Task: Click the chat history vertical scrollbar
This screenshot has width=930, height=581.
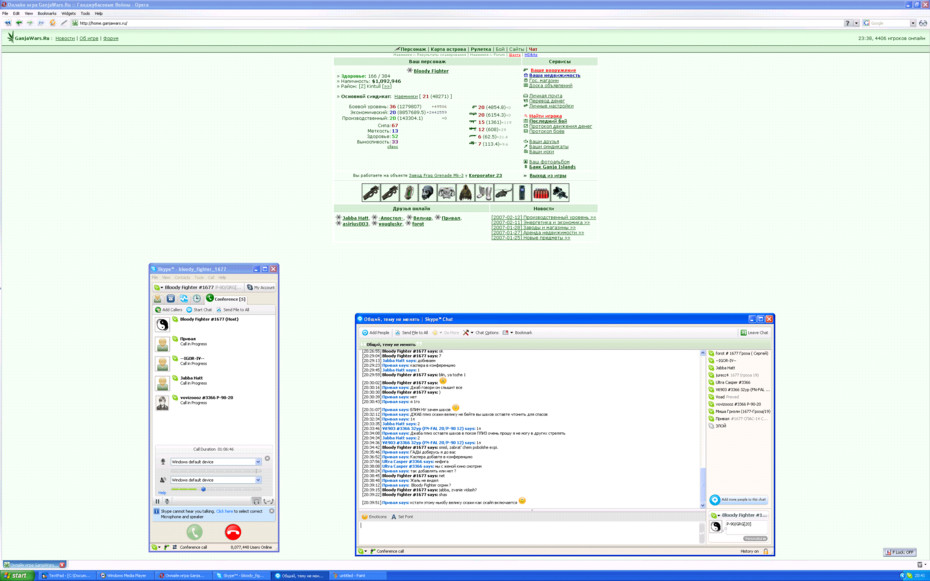Action: tap(703, 429)
